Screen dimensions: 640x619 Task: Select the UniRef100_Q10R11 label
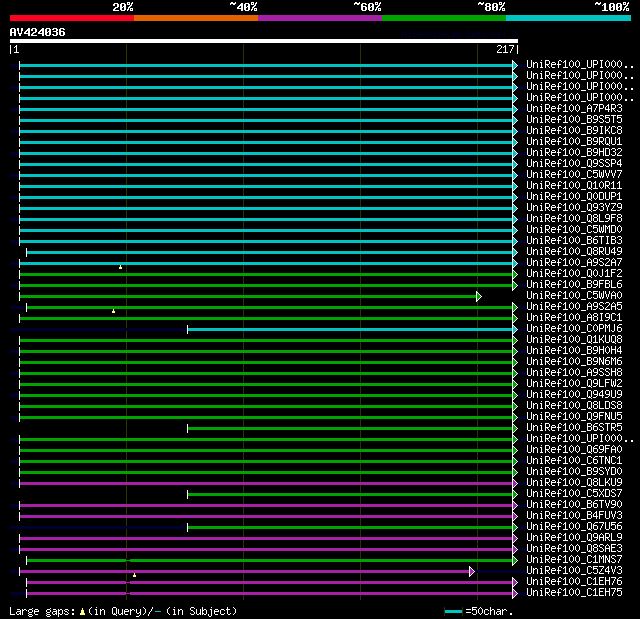click(x=574, y=186)
